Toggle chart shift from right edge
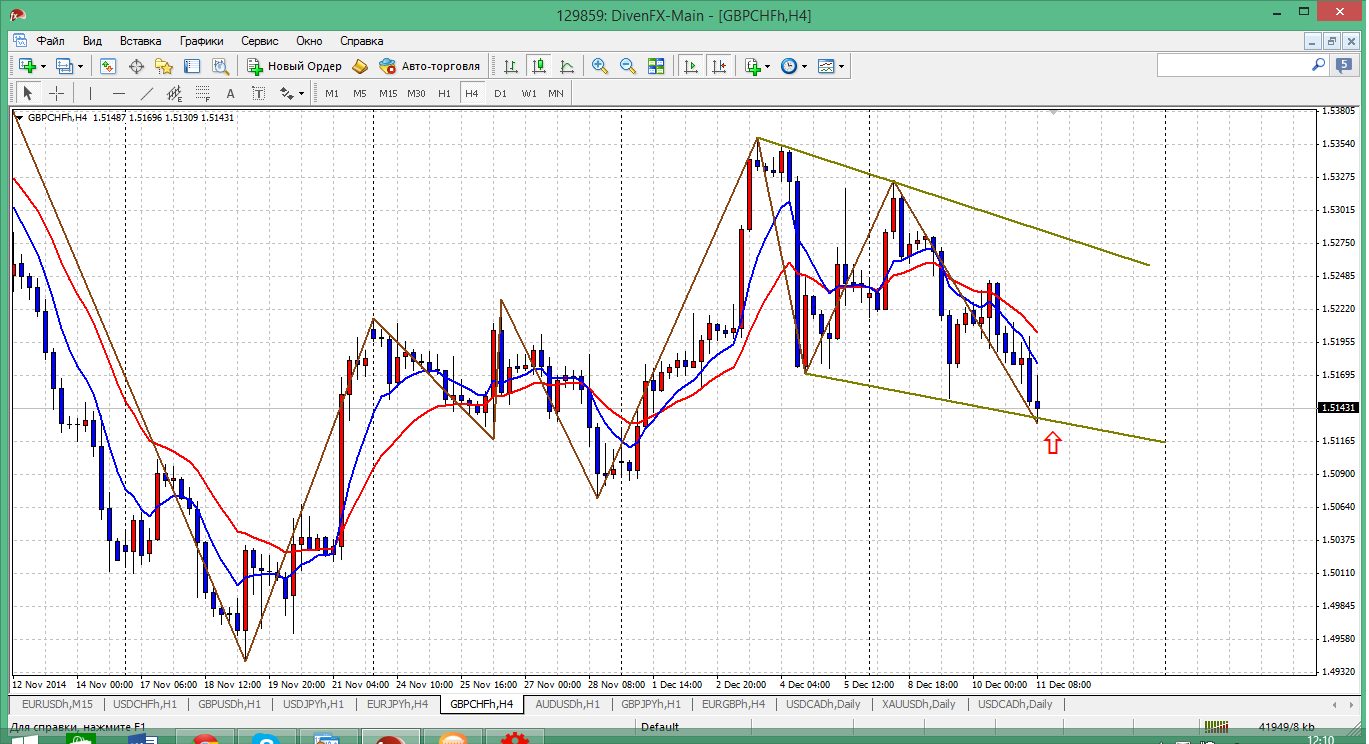Viewport: 1369px width, 744px height. click(x=718, y=66)
